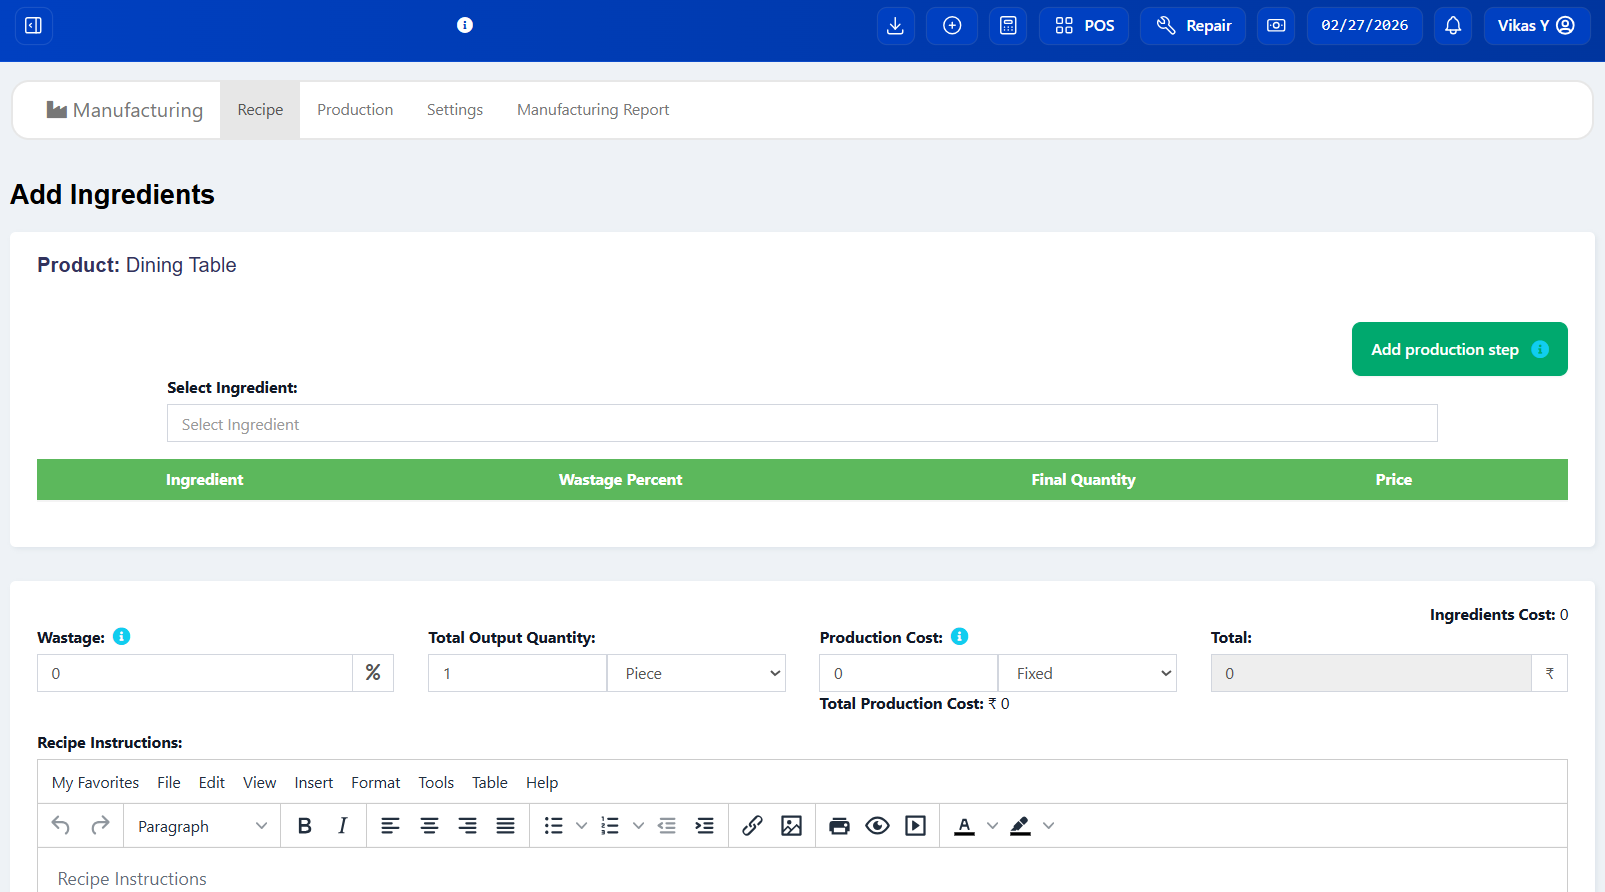The image size is (1605, 892).
Task: Go to Manufacturing home link
Action: pos(125,110)
